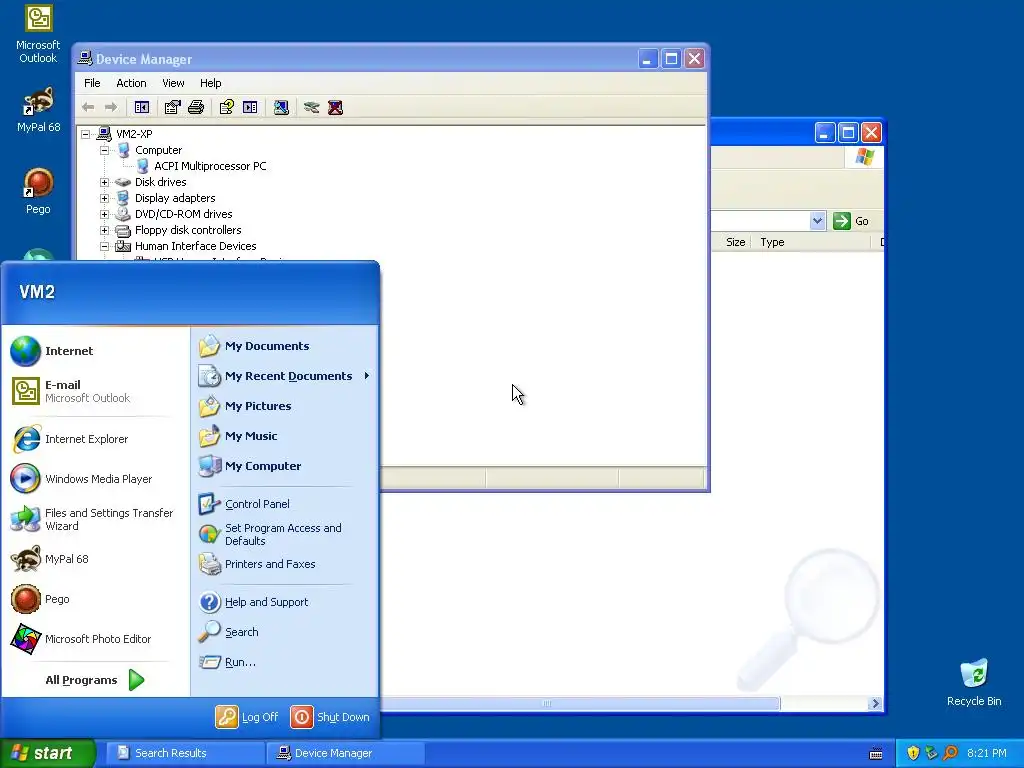Open the File menu in Device Manager
This screenshot has height=768, width=1024.
click(92, 83)
